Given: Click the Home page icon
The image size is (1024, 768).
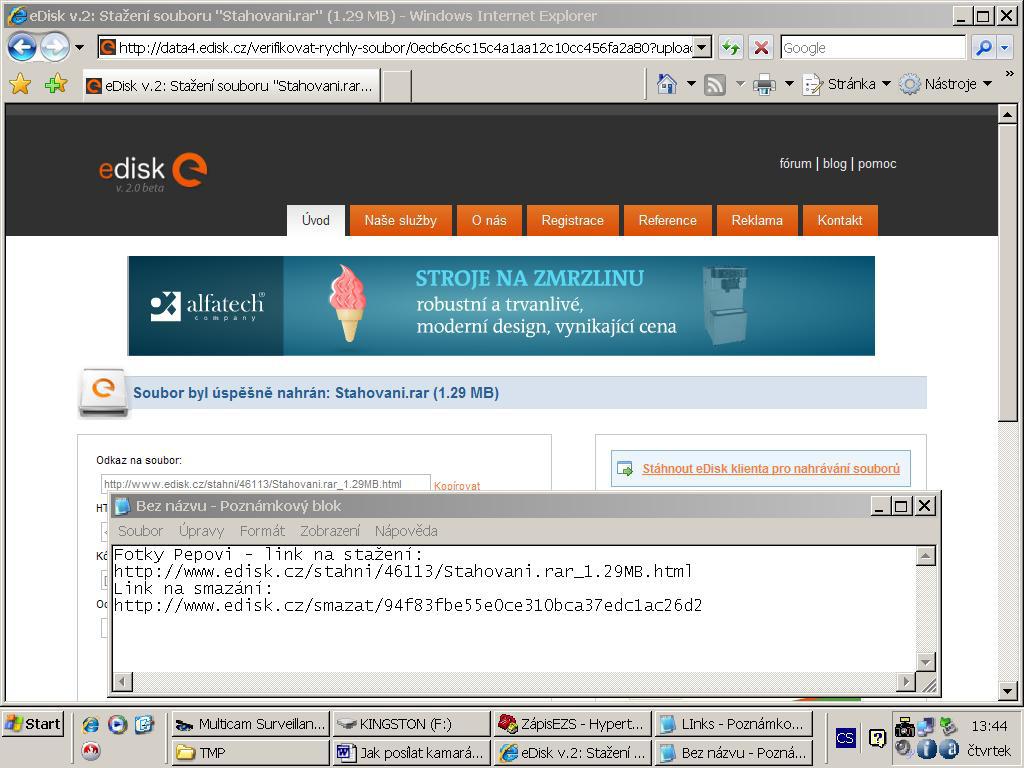Looking at the screenshot, I should (x=667, y=85).
